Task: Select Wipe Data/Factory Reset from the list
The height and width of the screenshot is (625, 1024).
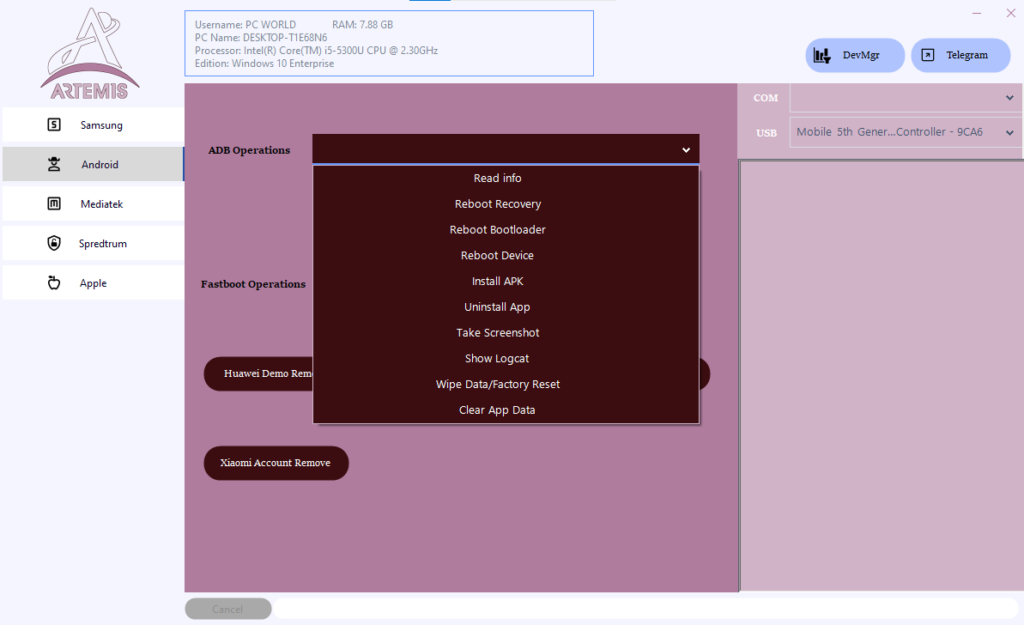Action: pos(497,383)
